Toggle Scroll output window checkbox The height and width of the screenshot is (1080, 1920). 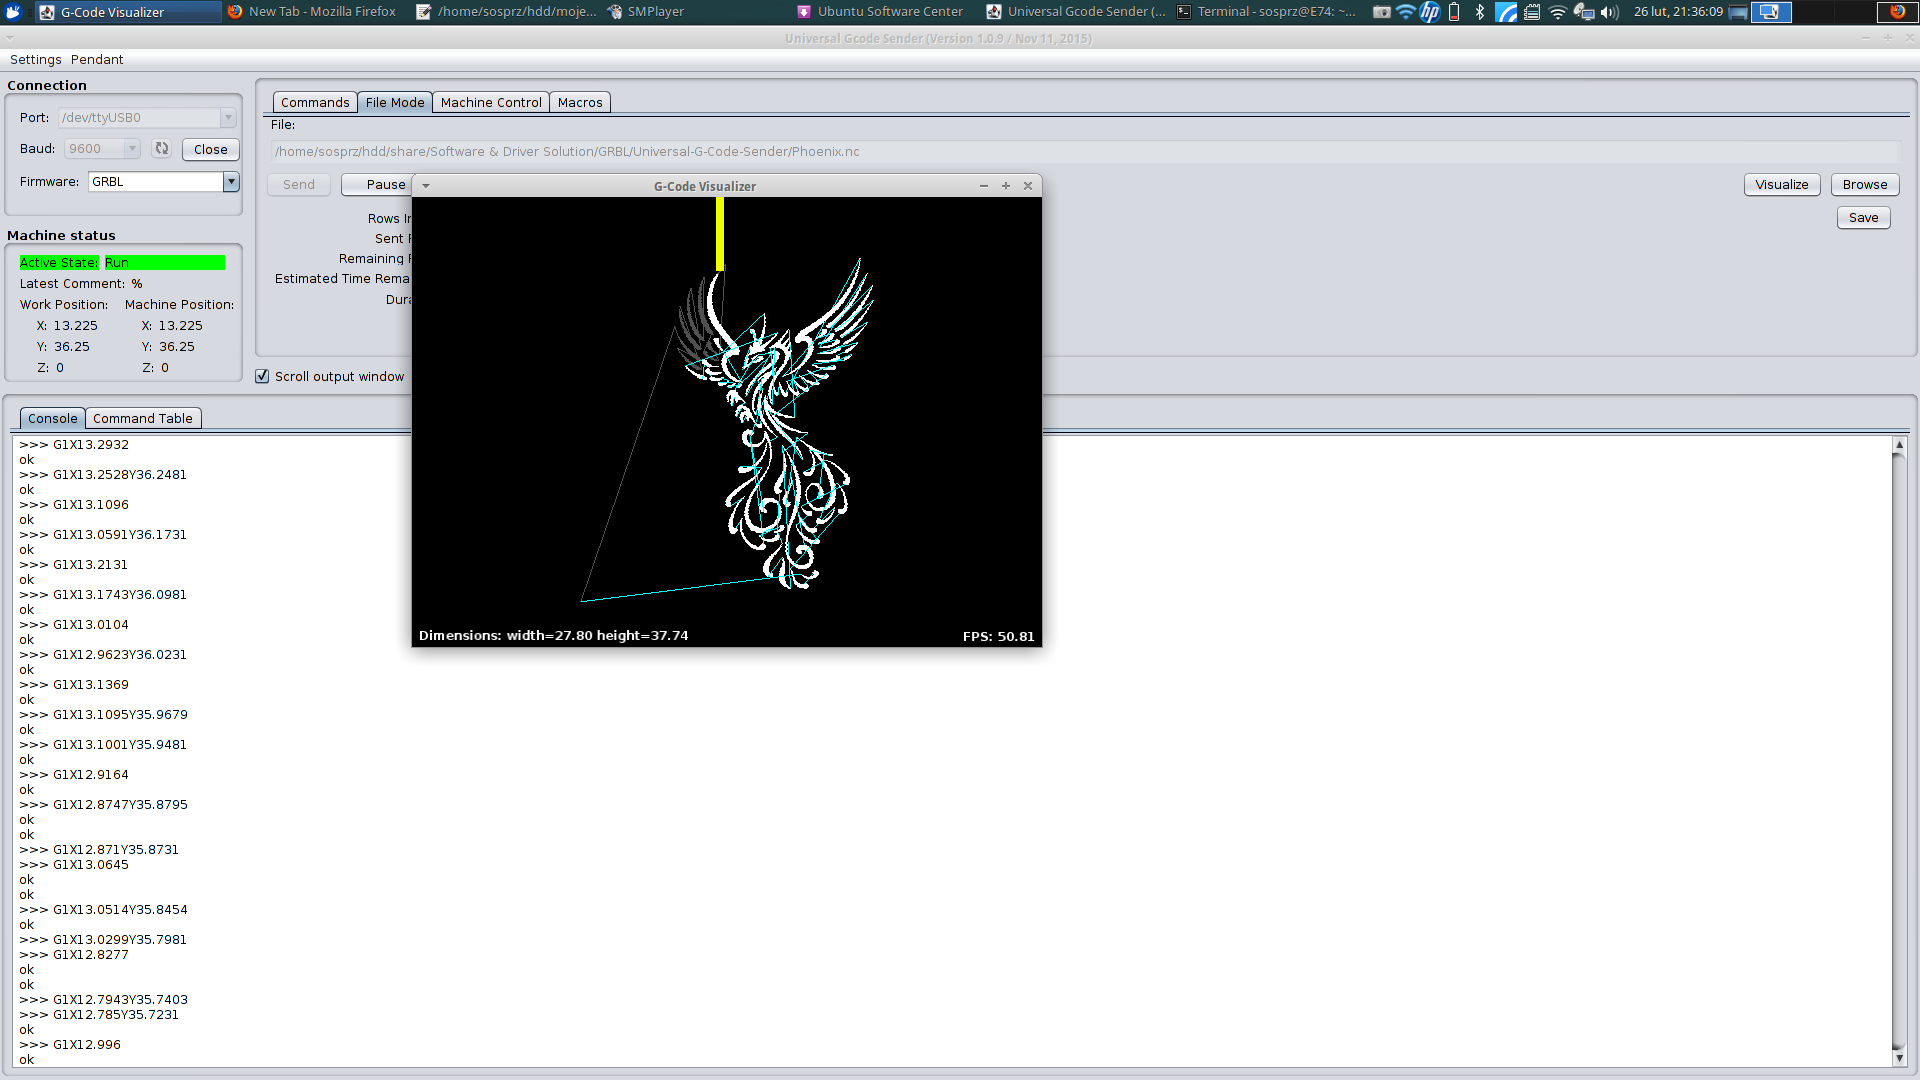coord(261,376)
